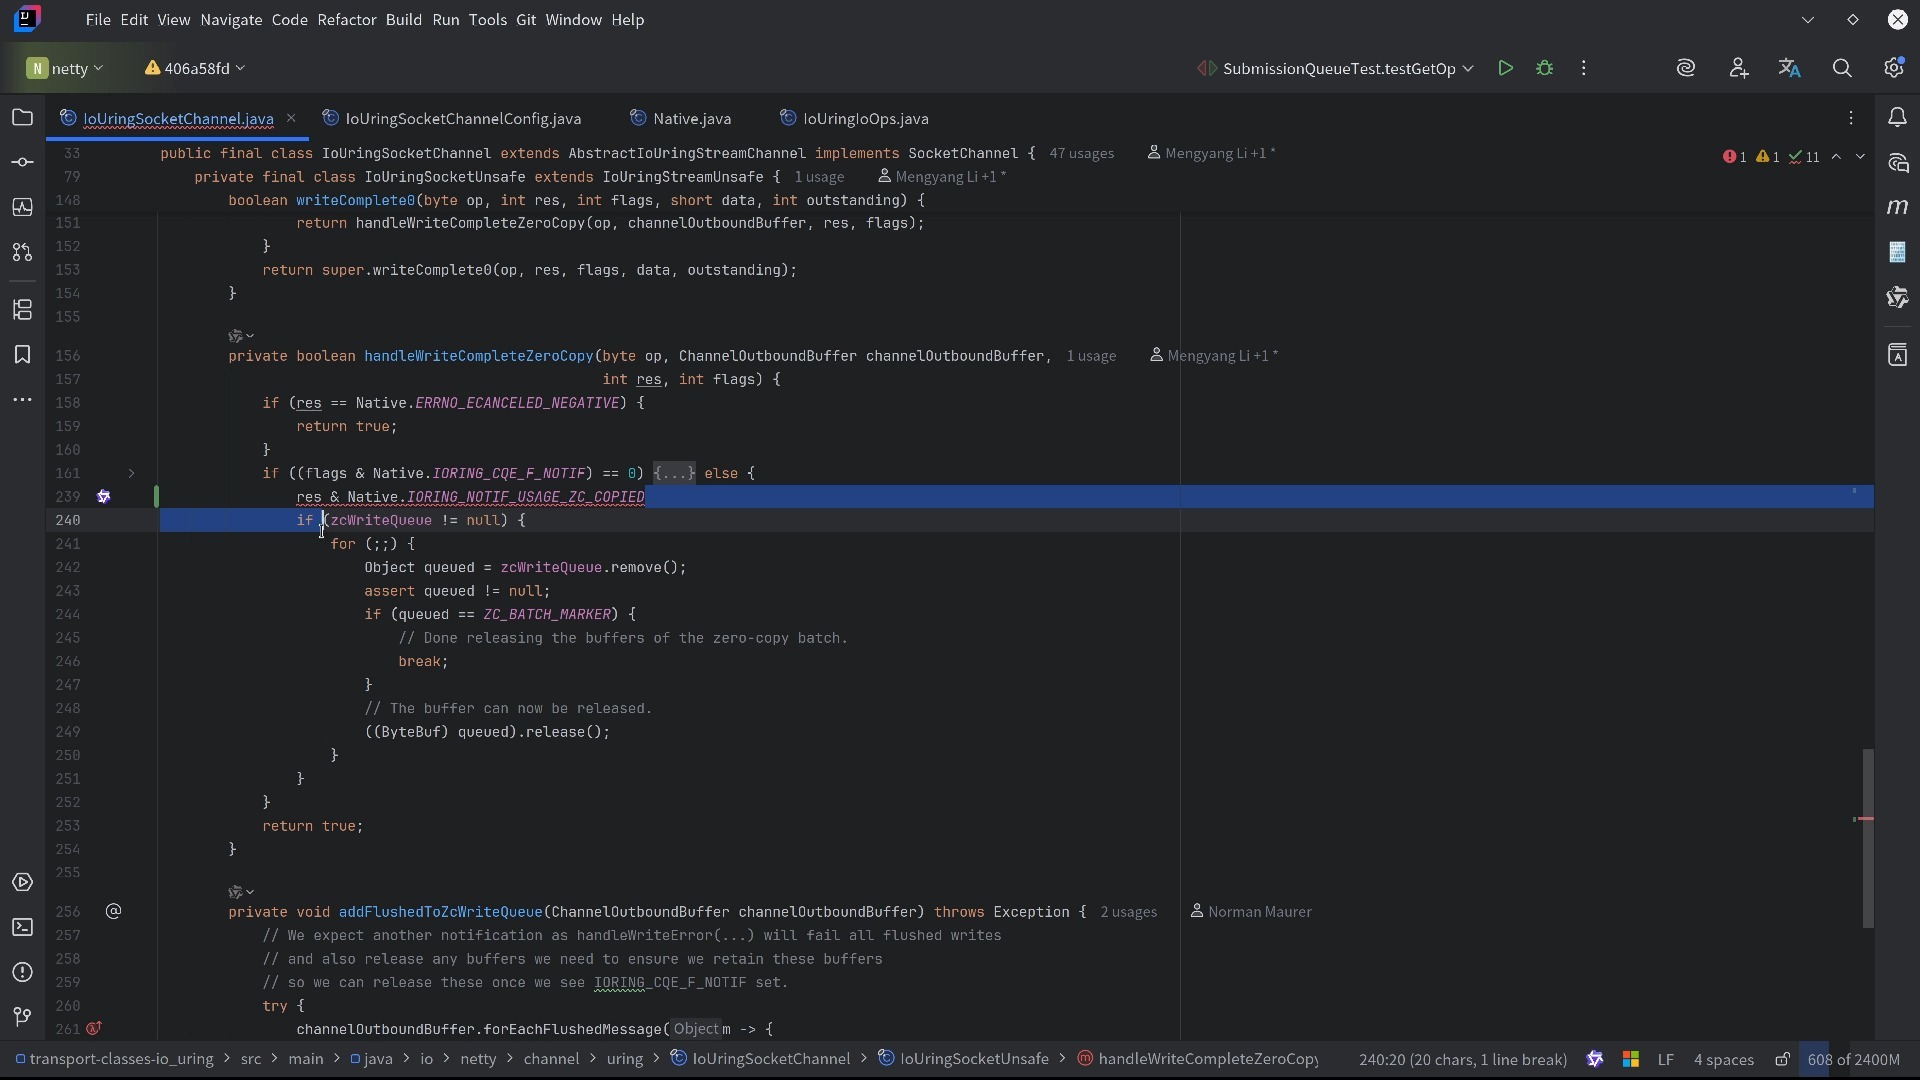
Task: Click the JetBrains app logo in title bar
Action: [28, 18]
